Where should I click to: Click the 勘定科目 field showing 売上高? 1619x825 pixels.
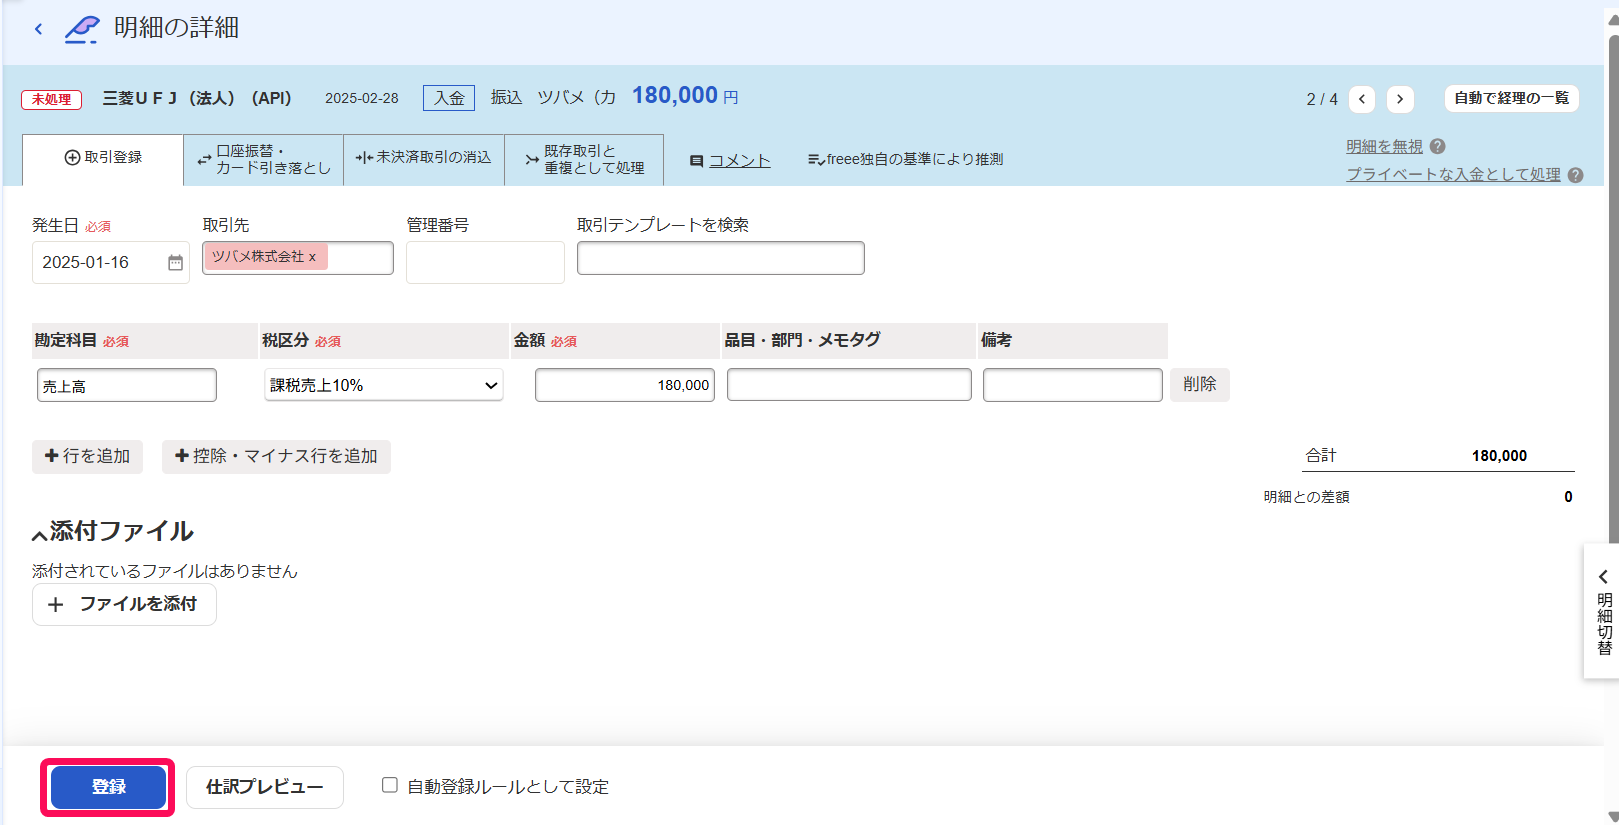(x=127, y=385)
